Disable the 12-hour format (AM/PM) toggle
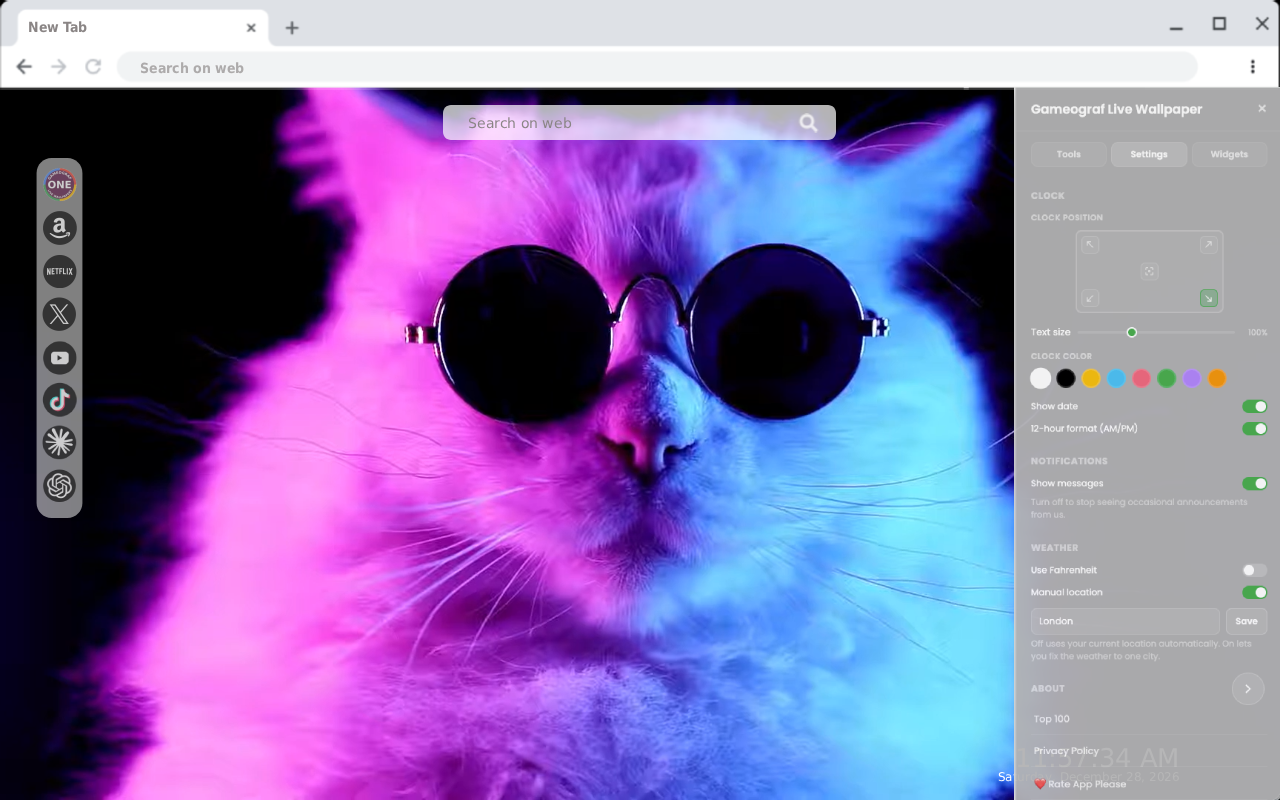This screenshot has width=1280, height=800. pos(1255,429)
